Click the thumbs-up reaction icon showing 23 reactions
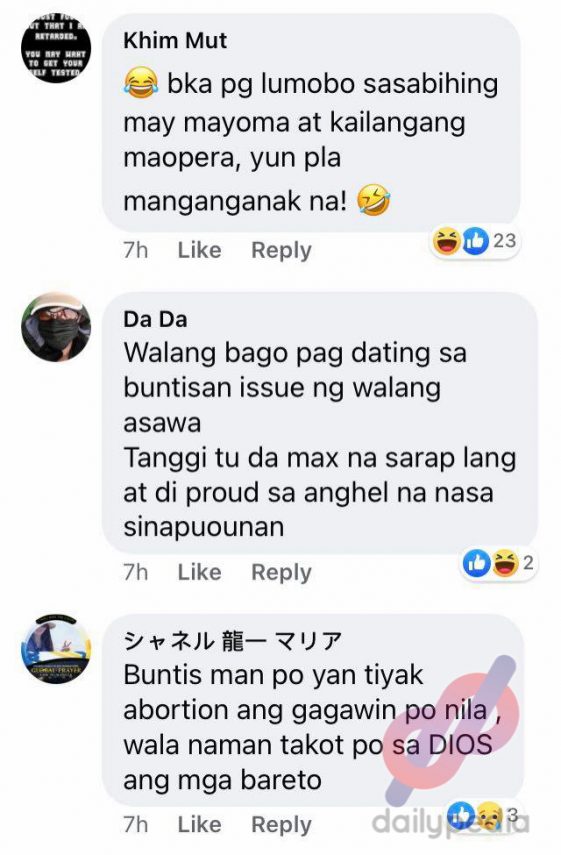Viewport: 561px width, 855px height. click(x=475, y=240)
